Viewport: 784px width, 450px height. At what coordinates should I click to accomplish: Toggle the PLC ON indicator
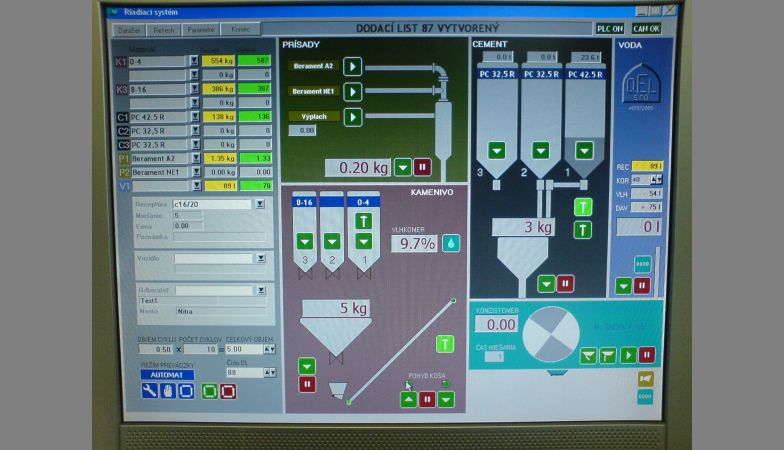click(x=609, y=29)
